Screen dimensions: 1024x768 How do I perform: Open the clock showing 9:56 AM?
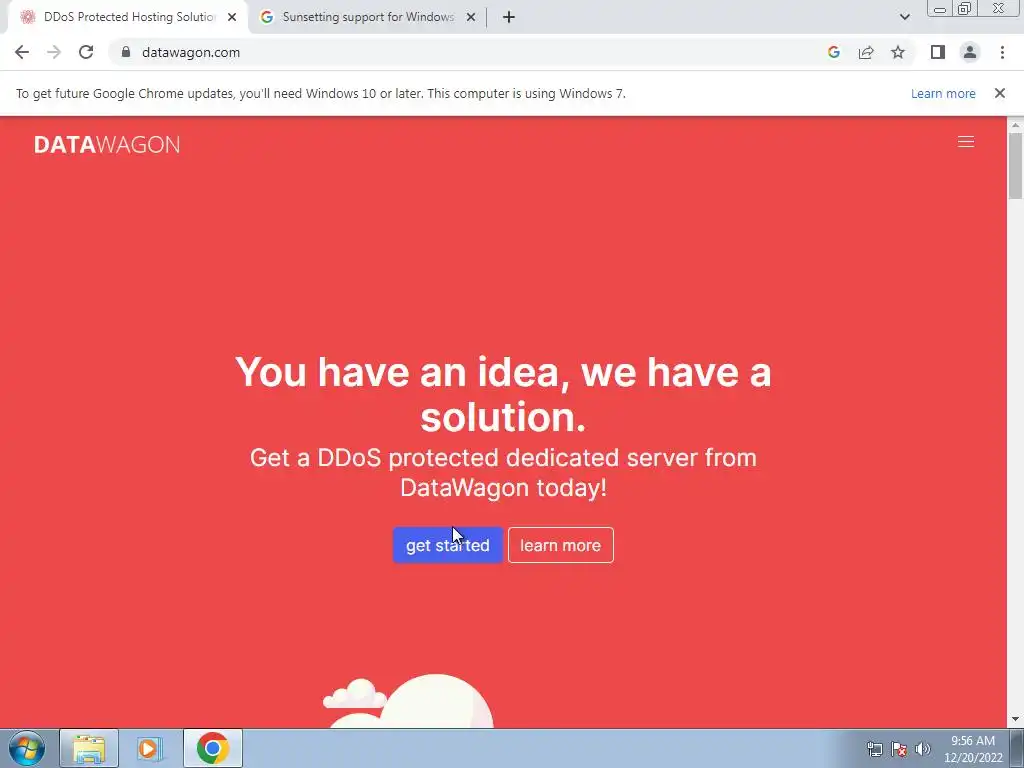pyautogui.click(x=973, y=749)
